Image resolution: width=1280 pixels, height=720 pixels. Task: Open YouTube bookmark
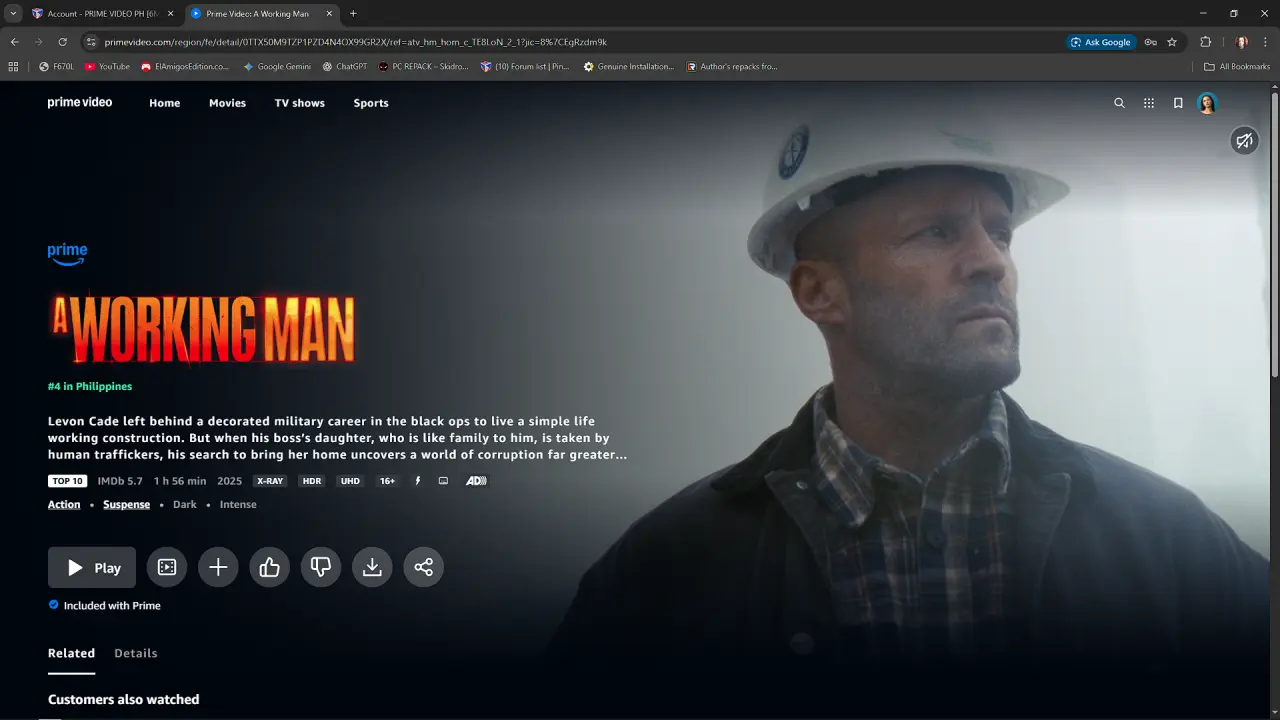coord(107,67)
